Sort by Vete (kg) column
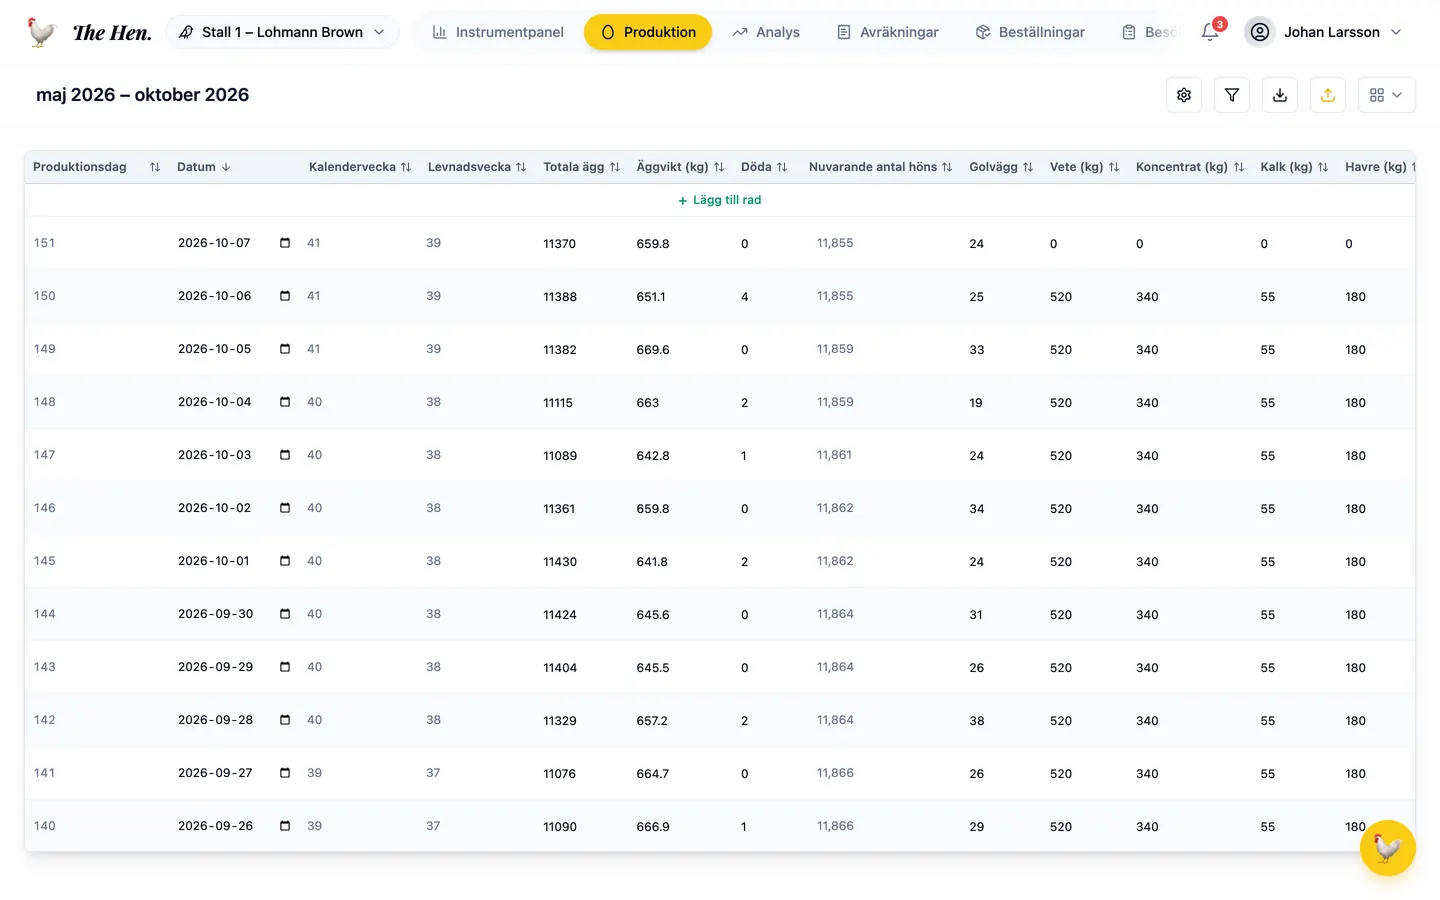This screenshot has width=1440, height=900. pos(1114,167)
